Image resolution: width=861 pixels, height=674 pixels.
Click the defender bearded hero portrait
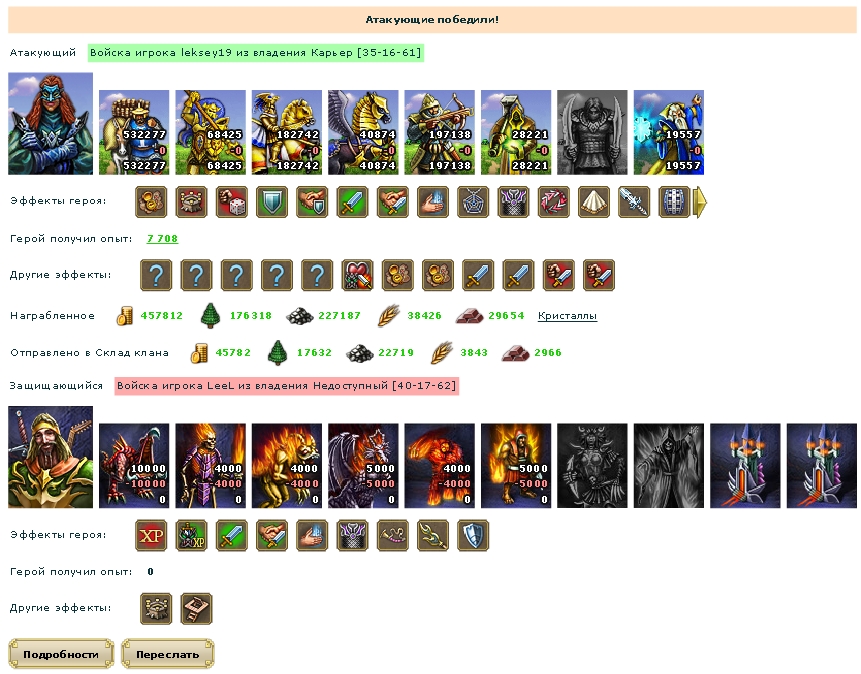(51, 457)
